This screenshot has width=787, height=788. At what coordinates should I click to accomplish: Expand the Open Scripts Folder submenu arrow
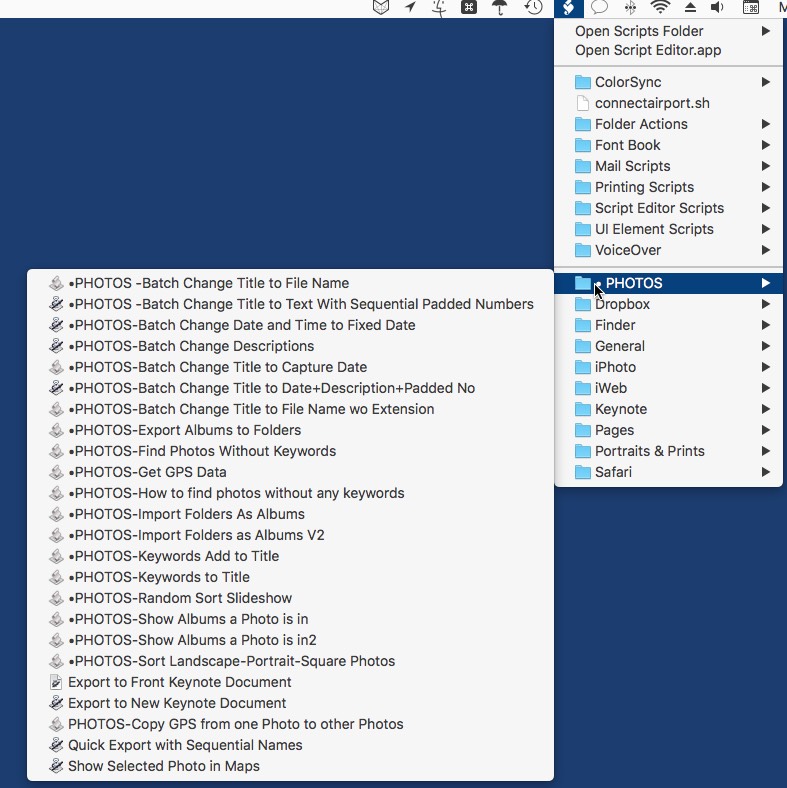tap(765, 31)
